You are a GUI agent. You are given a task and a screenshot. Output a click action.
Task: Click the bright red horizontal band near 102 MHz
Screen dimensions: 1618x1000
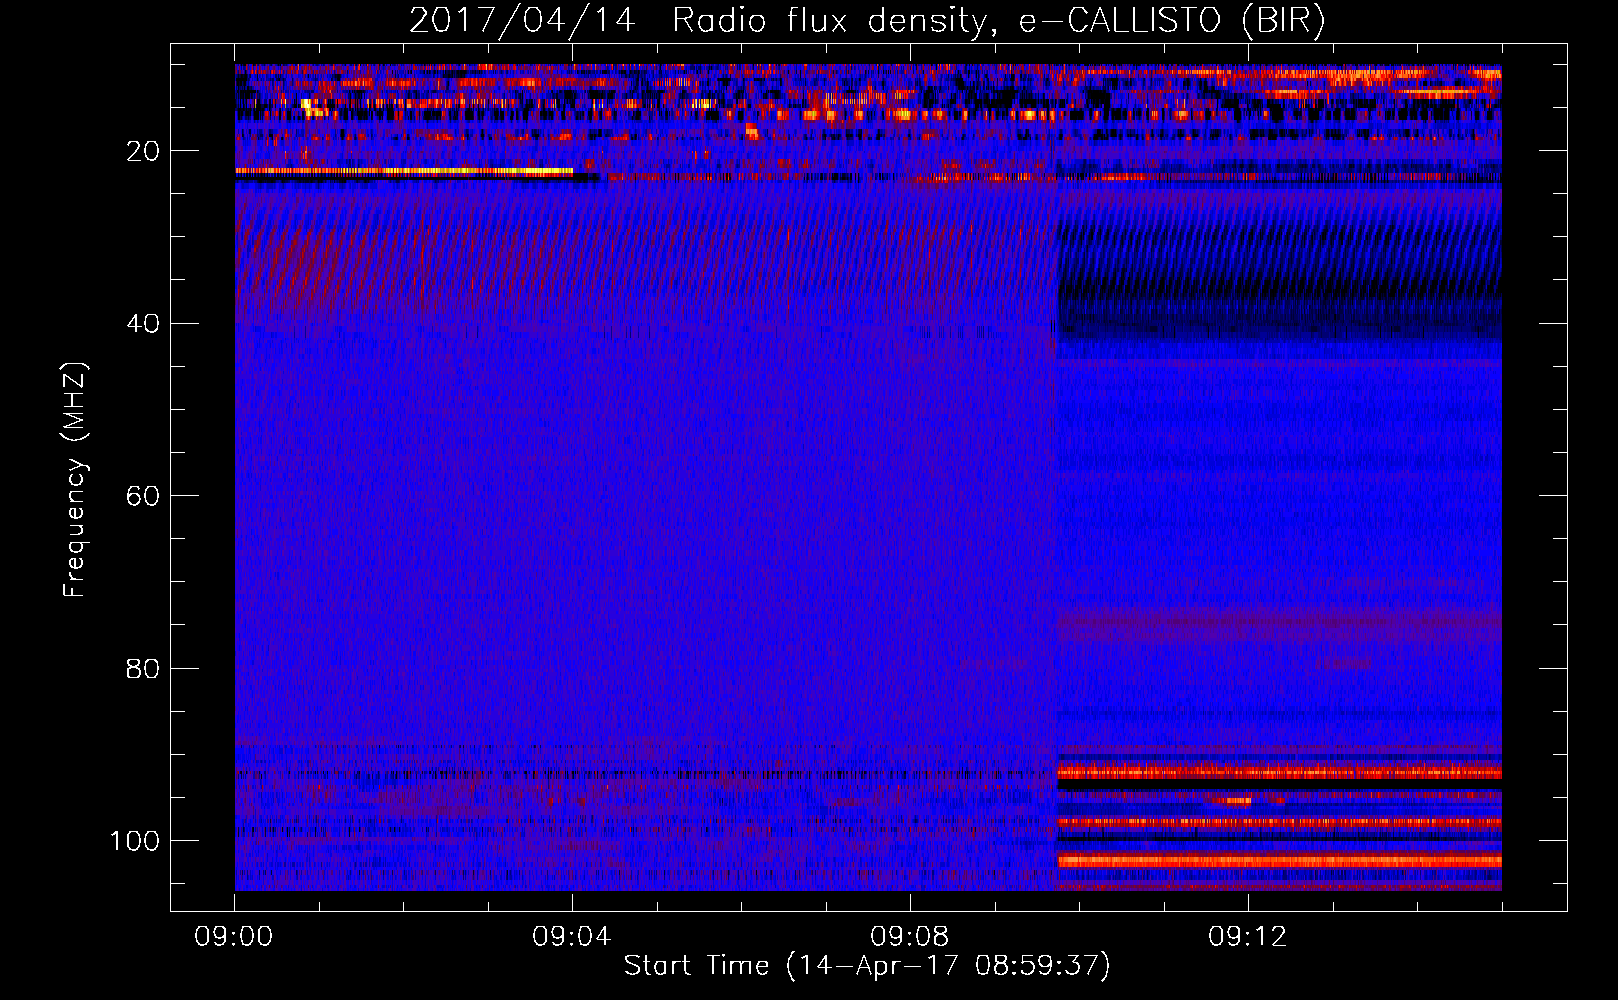tap(1280, 860)
